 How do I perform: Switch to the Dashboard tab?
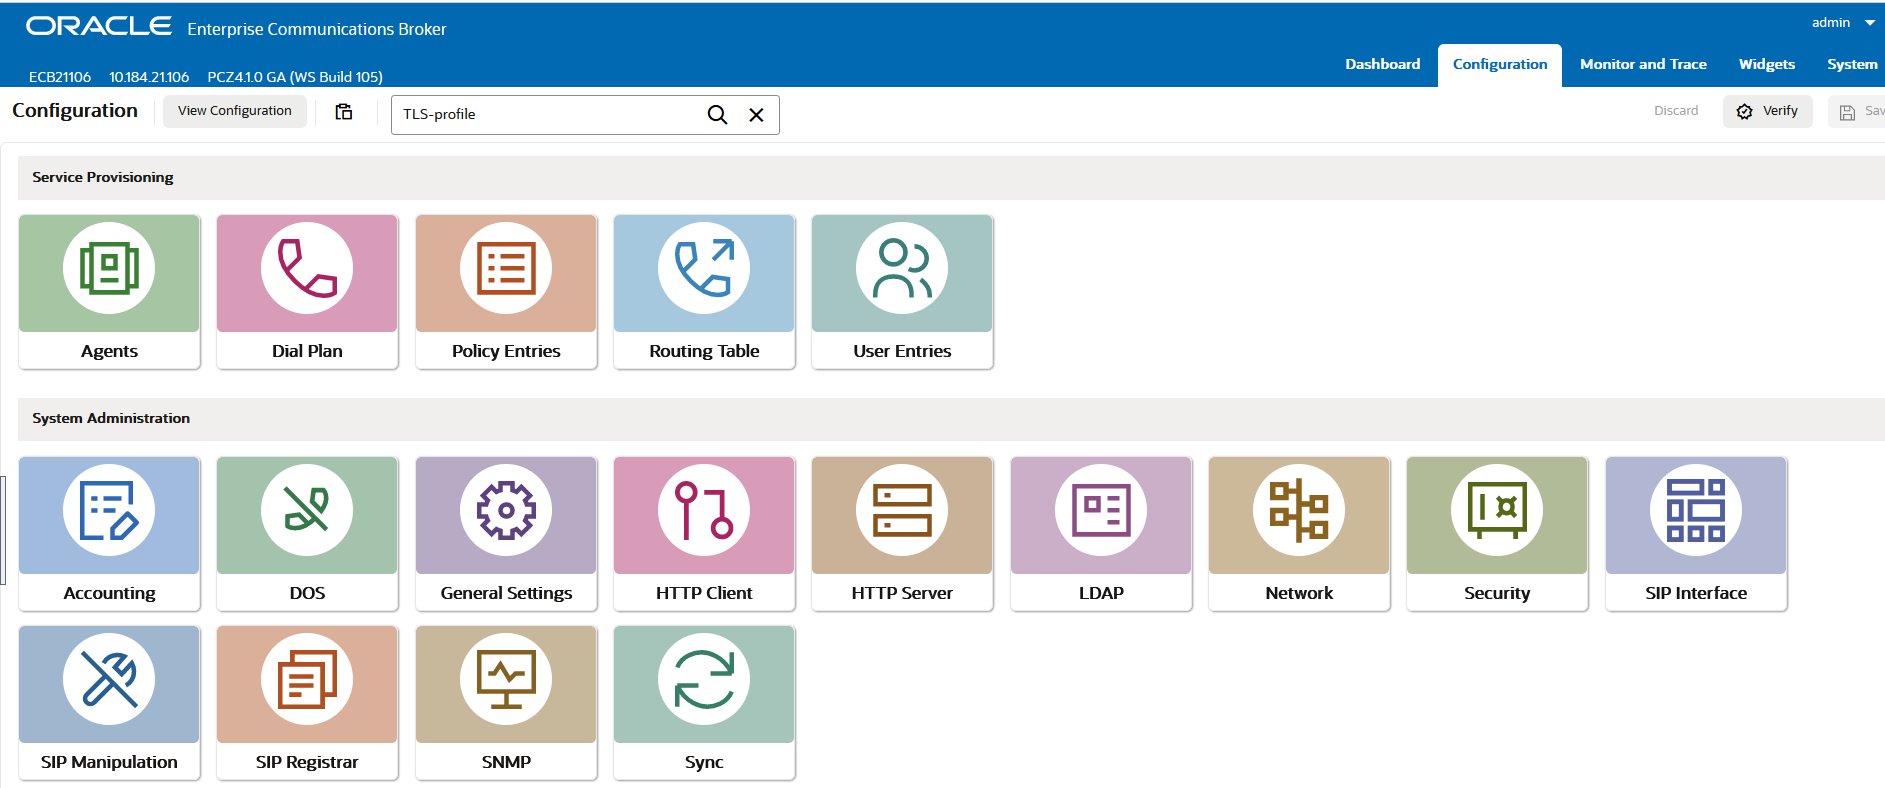point(1382,64)
